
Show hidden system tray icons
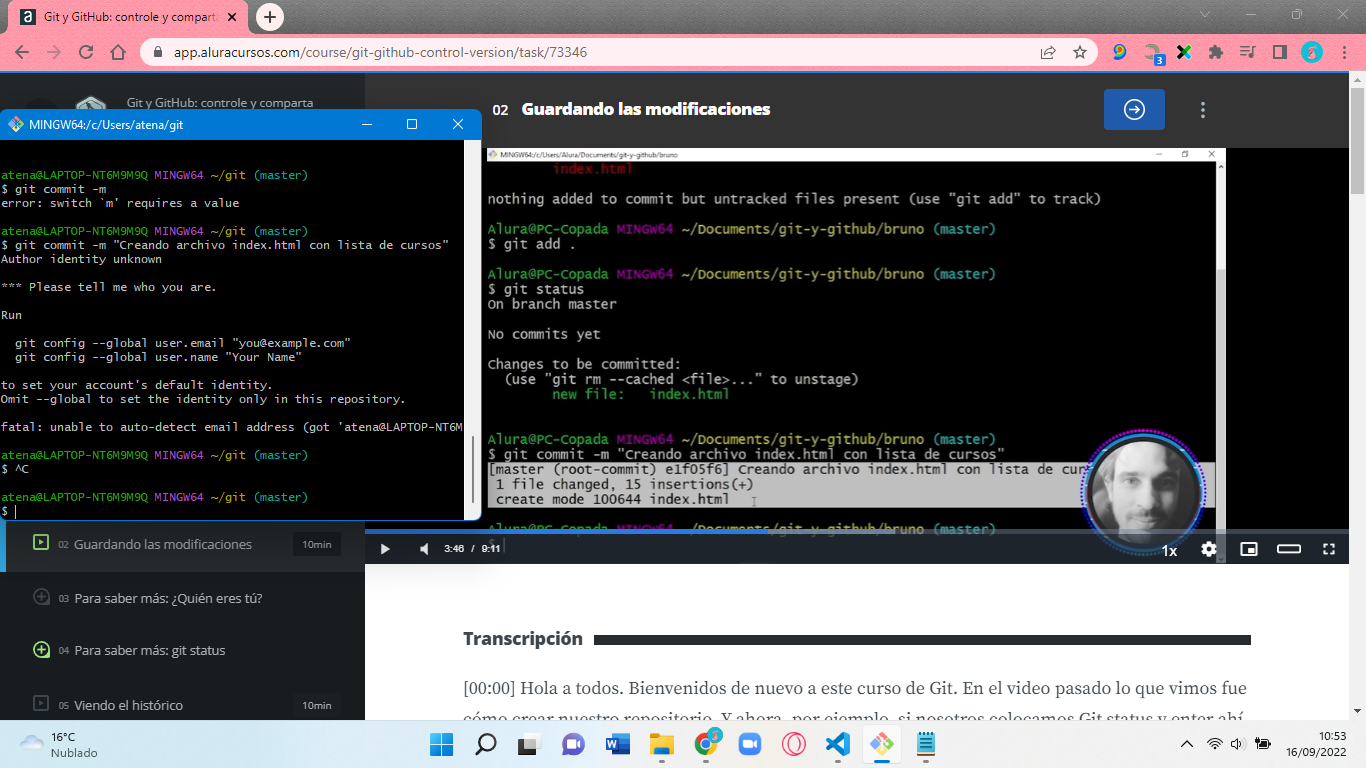(x=1187, y=744)
